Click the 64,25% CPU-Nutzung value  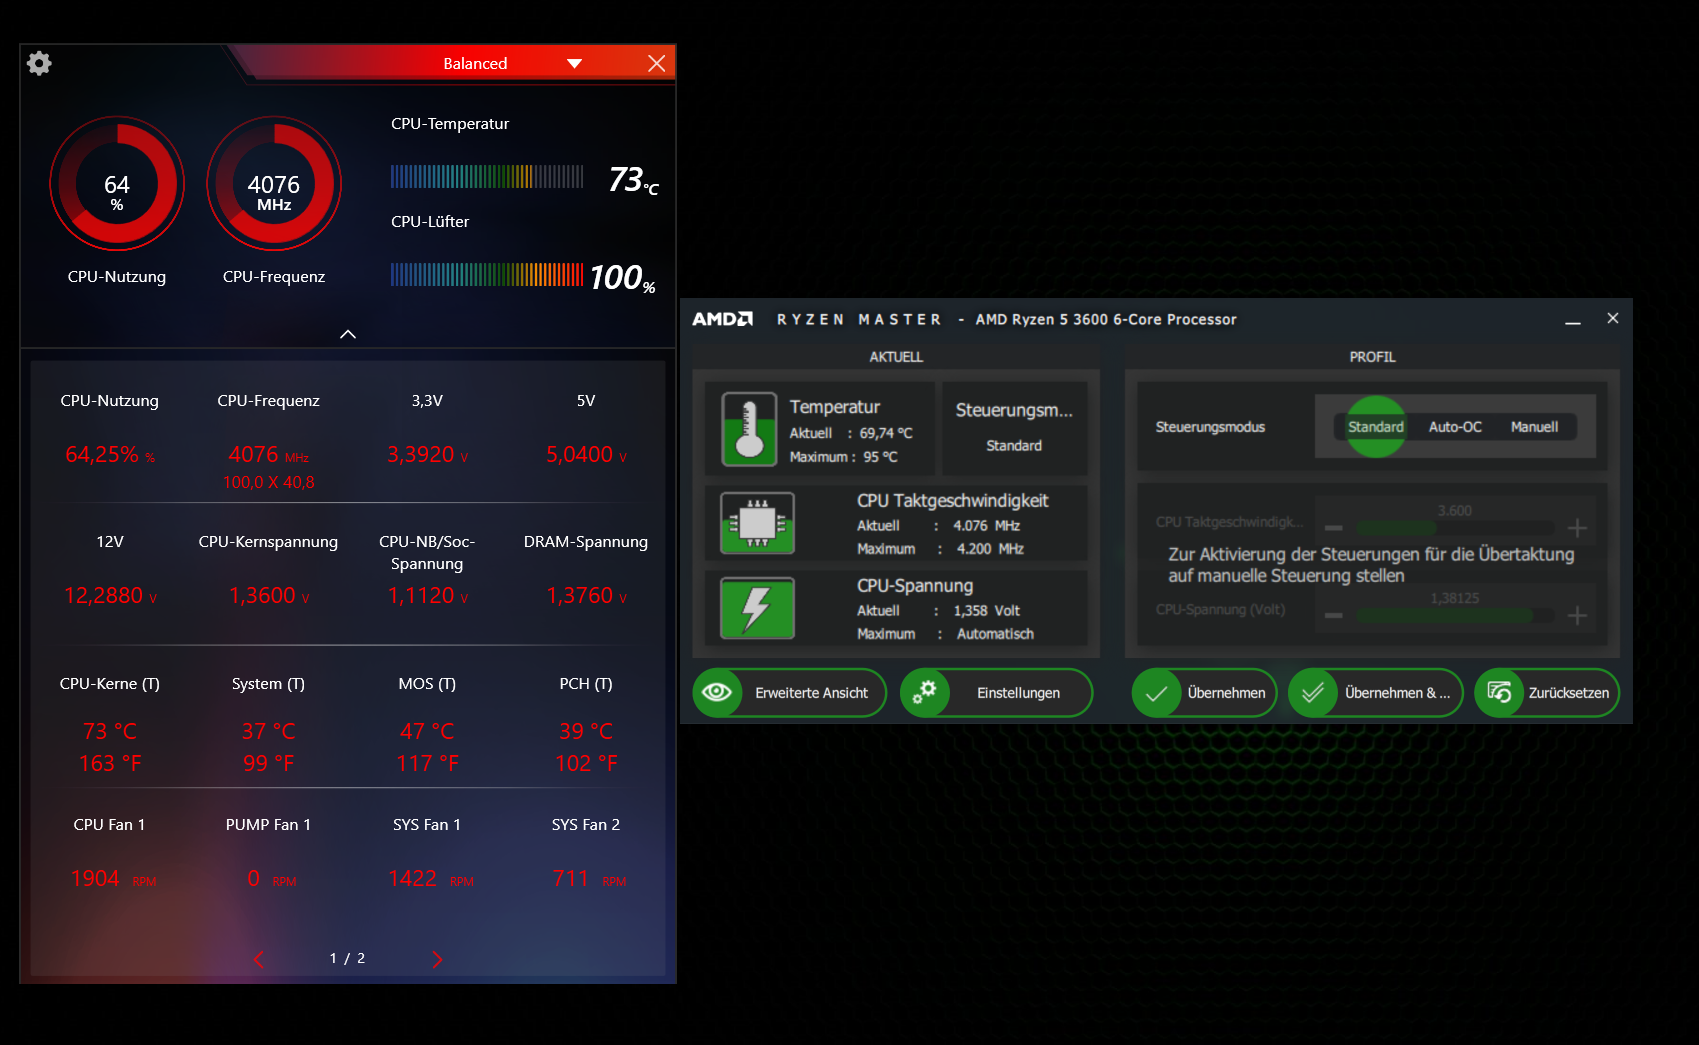110,455
